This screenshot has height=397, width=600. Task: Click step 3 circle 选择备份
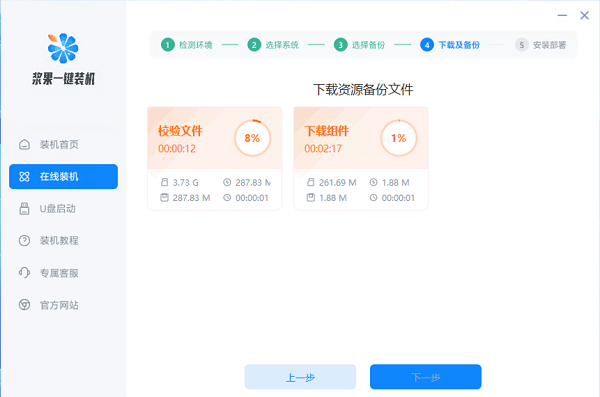(x=341, y=45)
